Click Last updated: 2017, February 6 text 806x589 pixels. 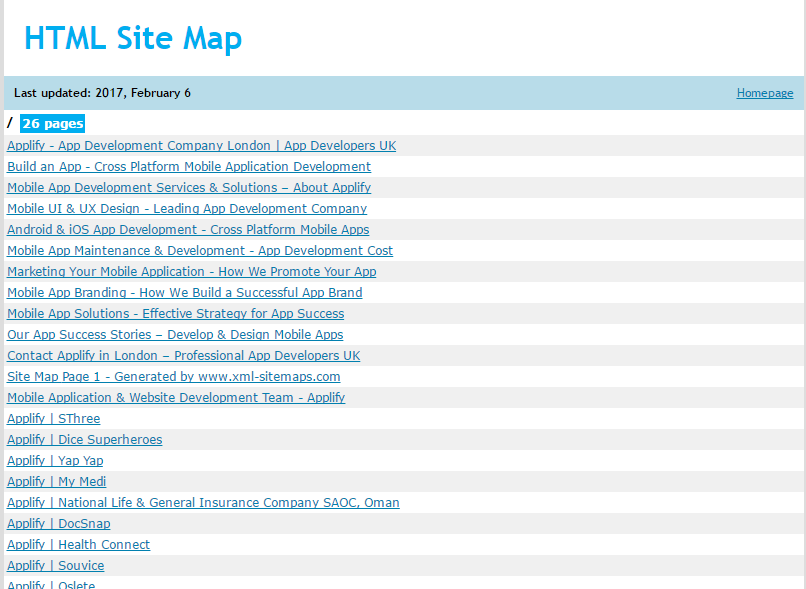pyautogui.click(x=102, y=93)
